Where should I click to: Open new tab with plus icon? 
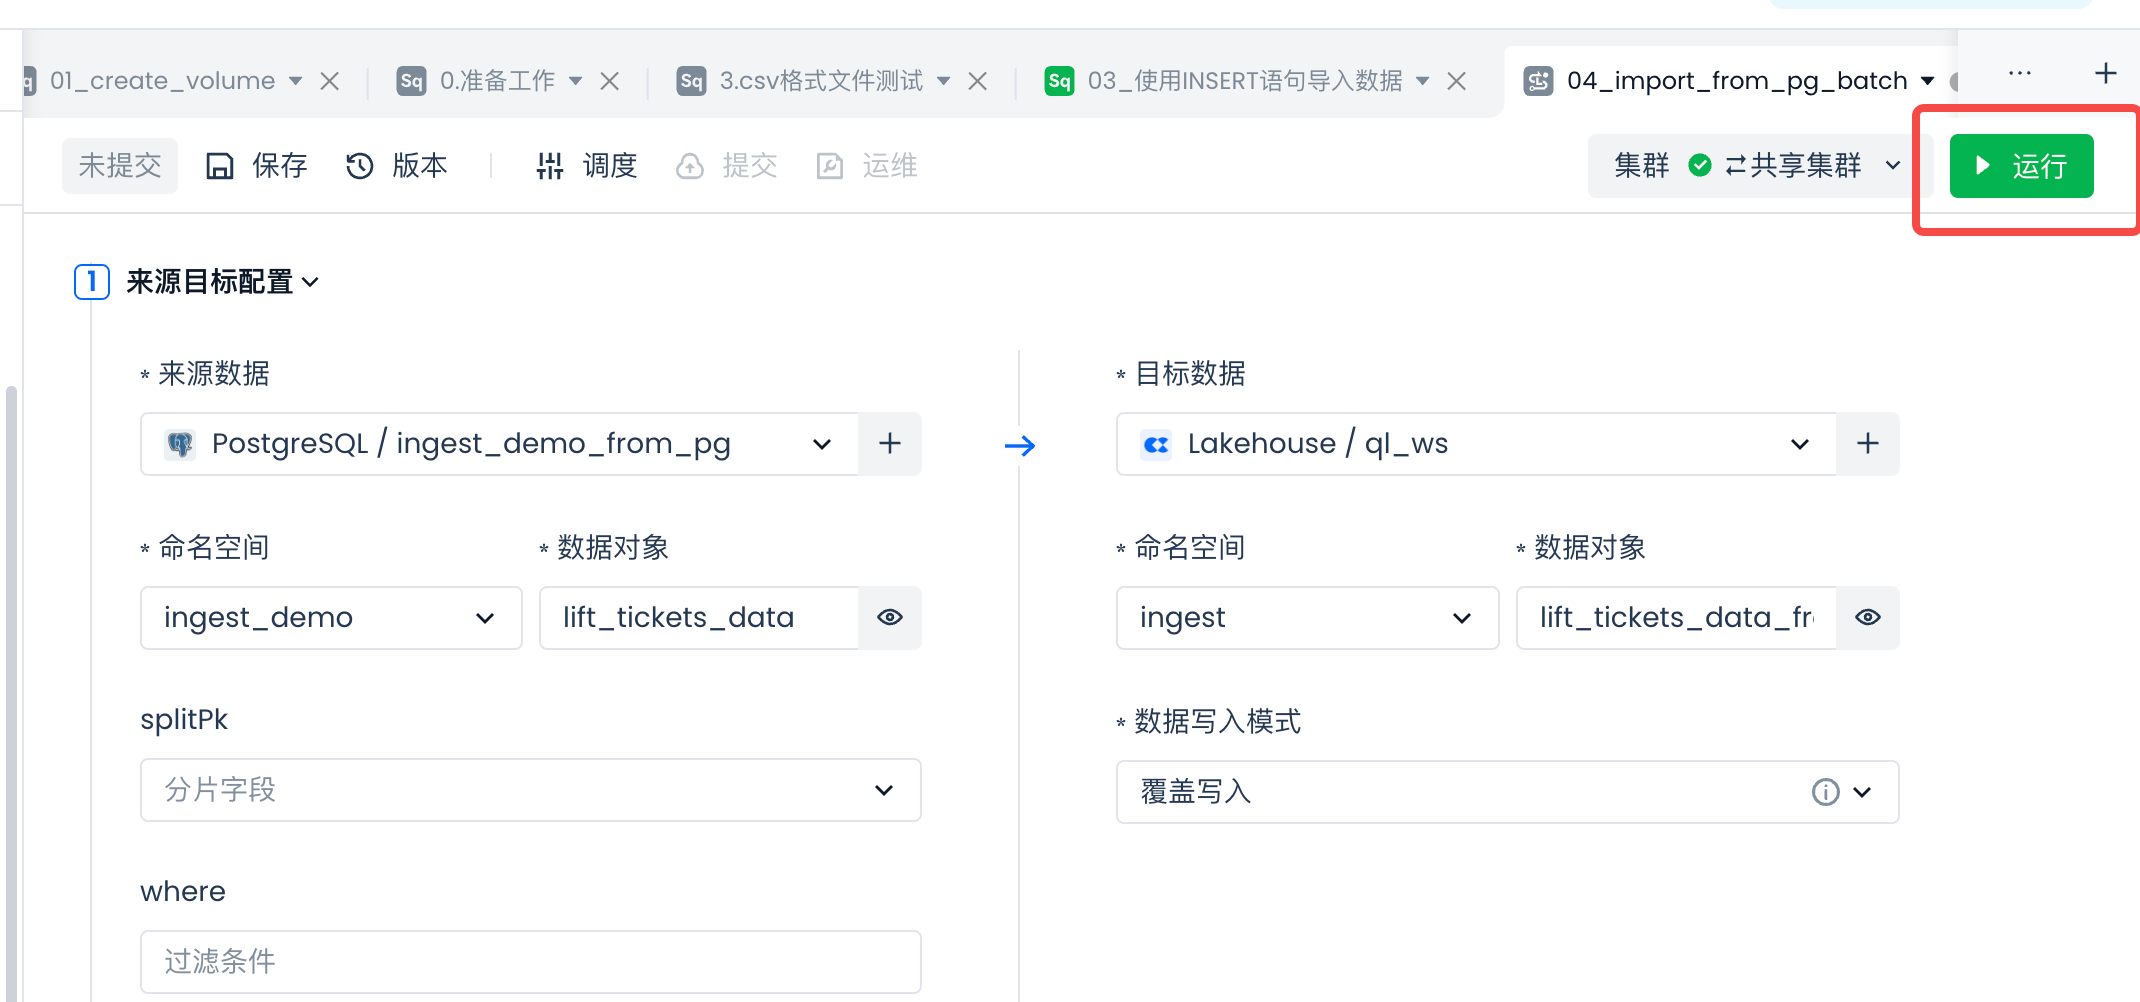tap(2105, 74)
